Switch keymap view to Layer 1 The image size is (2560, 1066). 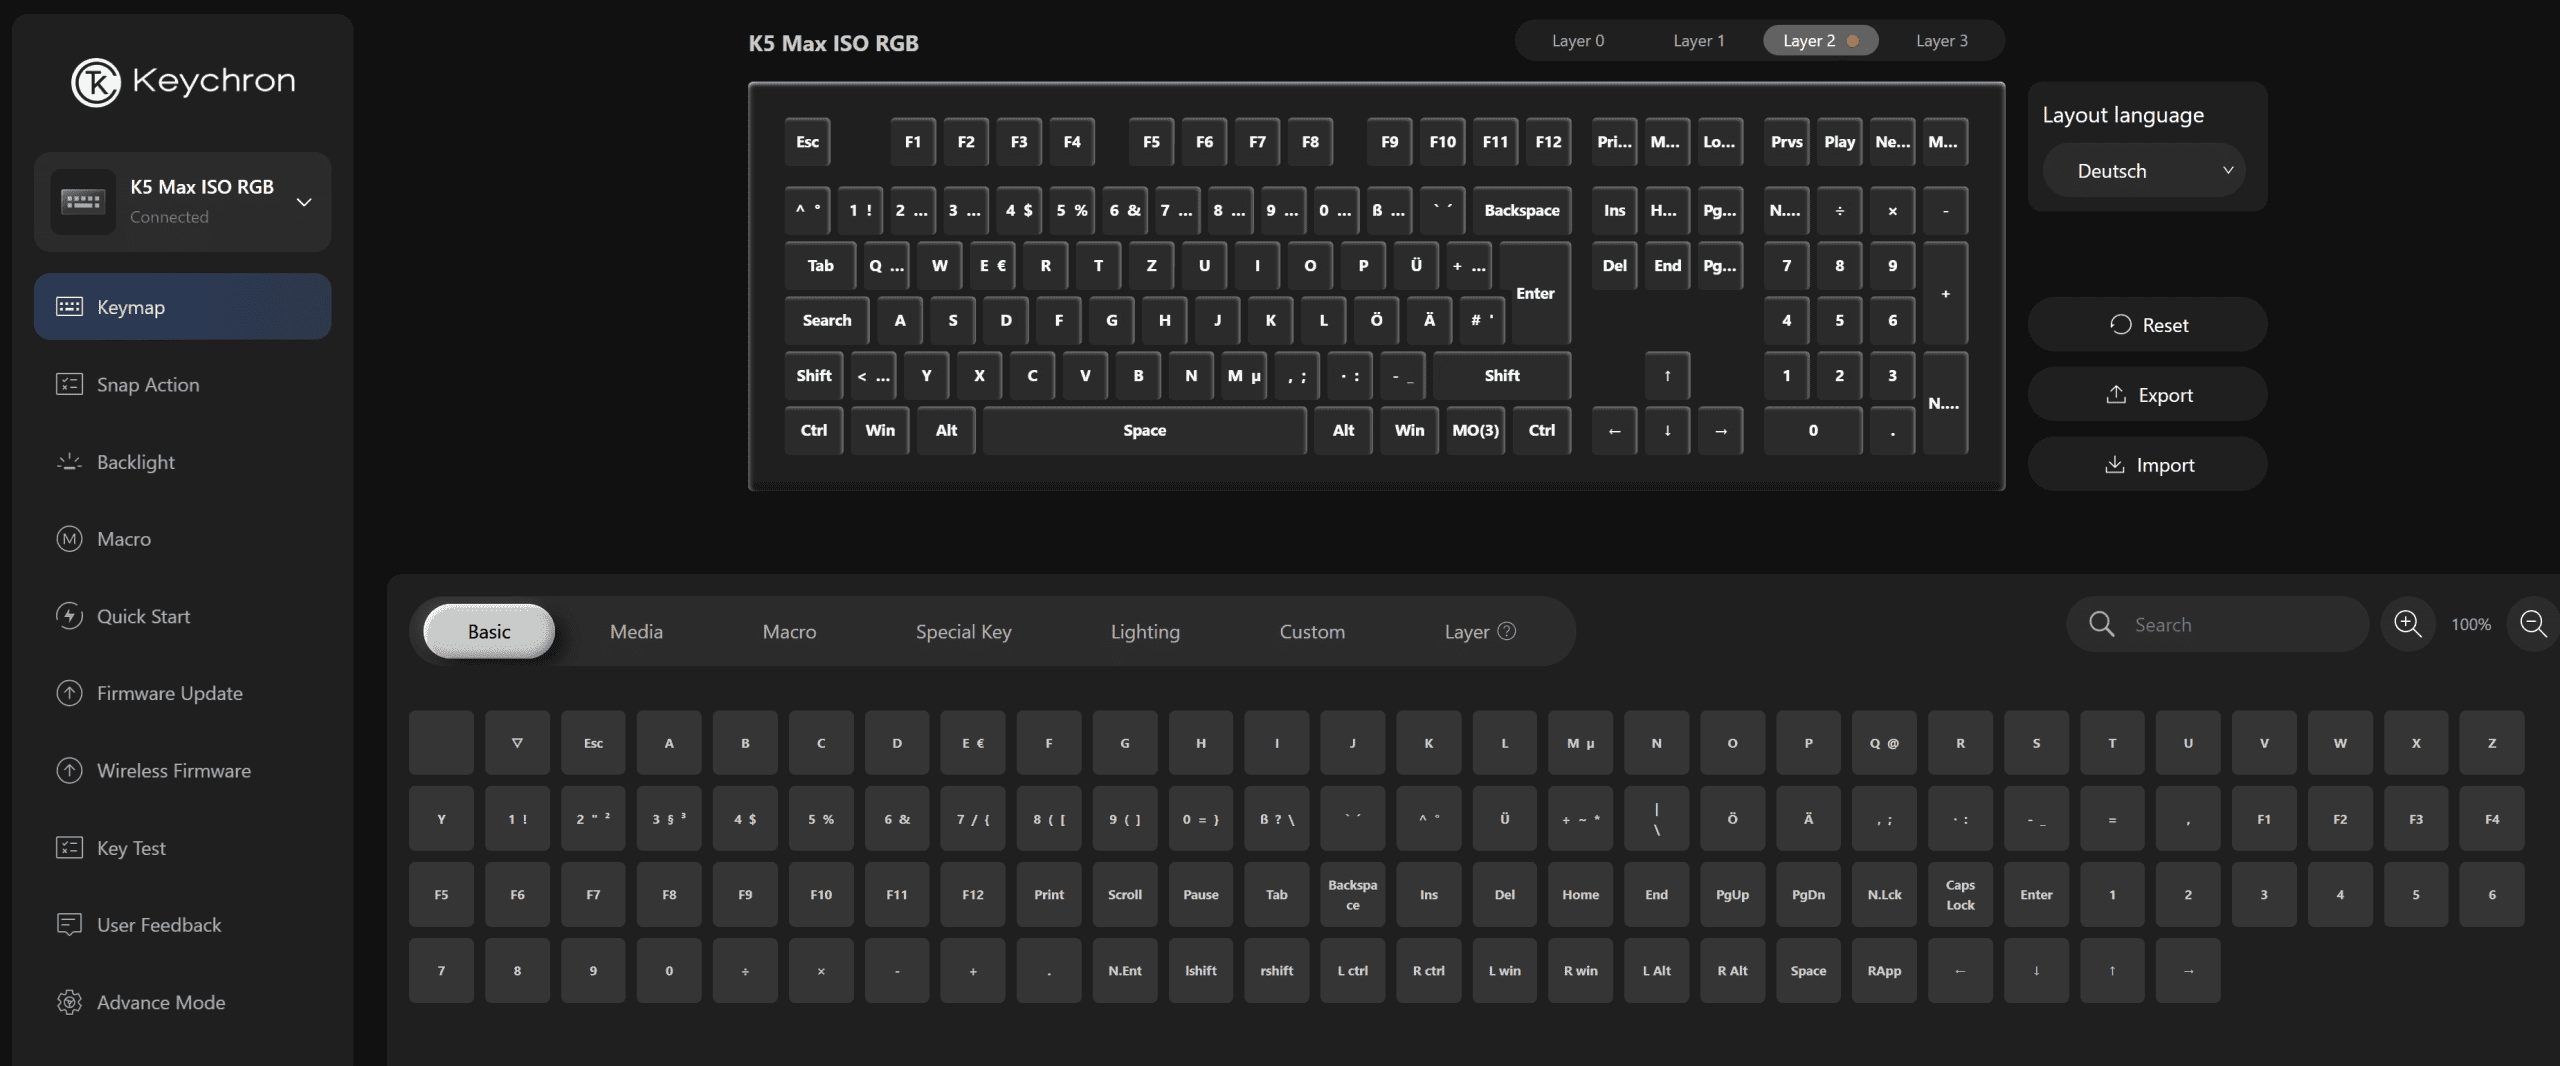pyautogui.click(x=1698, y=41)
